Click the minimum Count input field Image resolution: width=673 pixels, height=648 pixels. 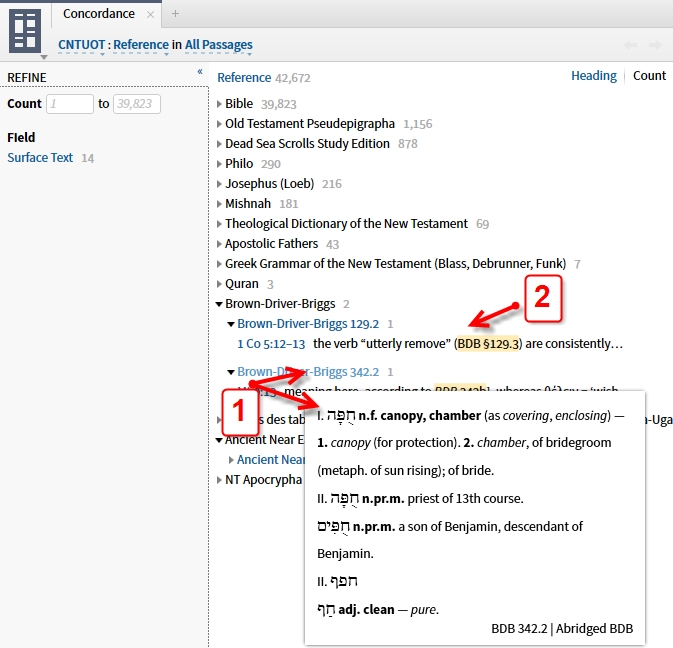[70, 104]
